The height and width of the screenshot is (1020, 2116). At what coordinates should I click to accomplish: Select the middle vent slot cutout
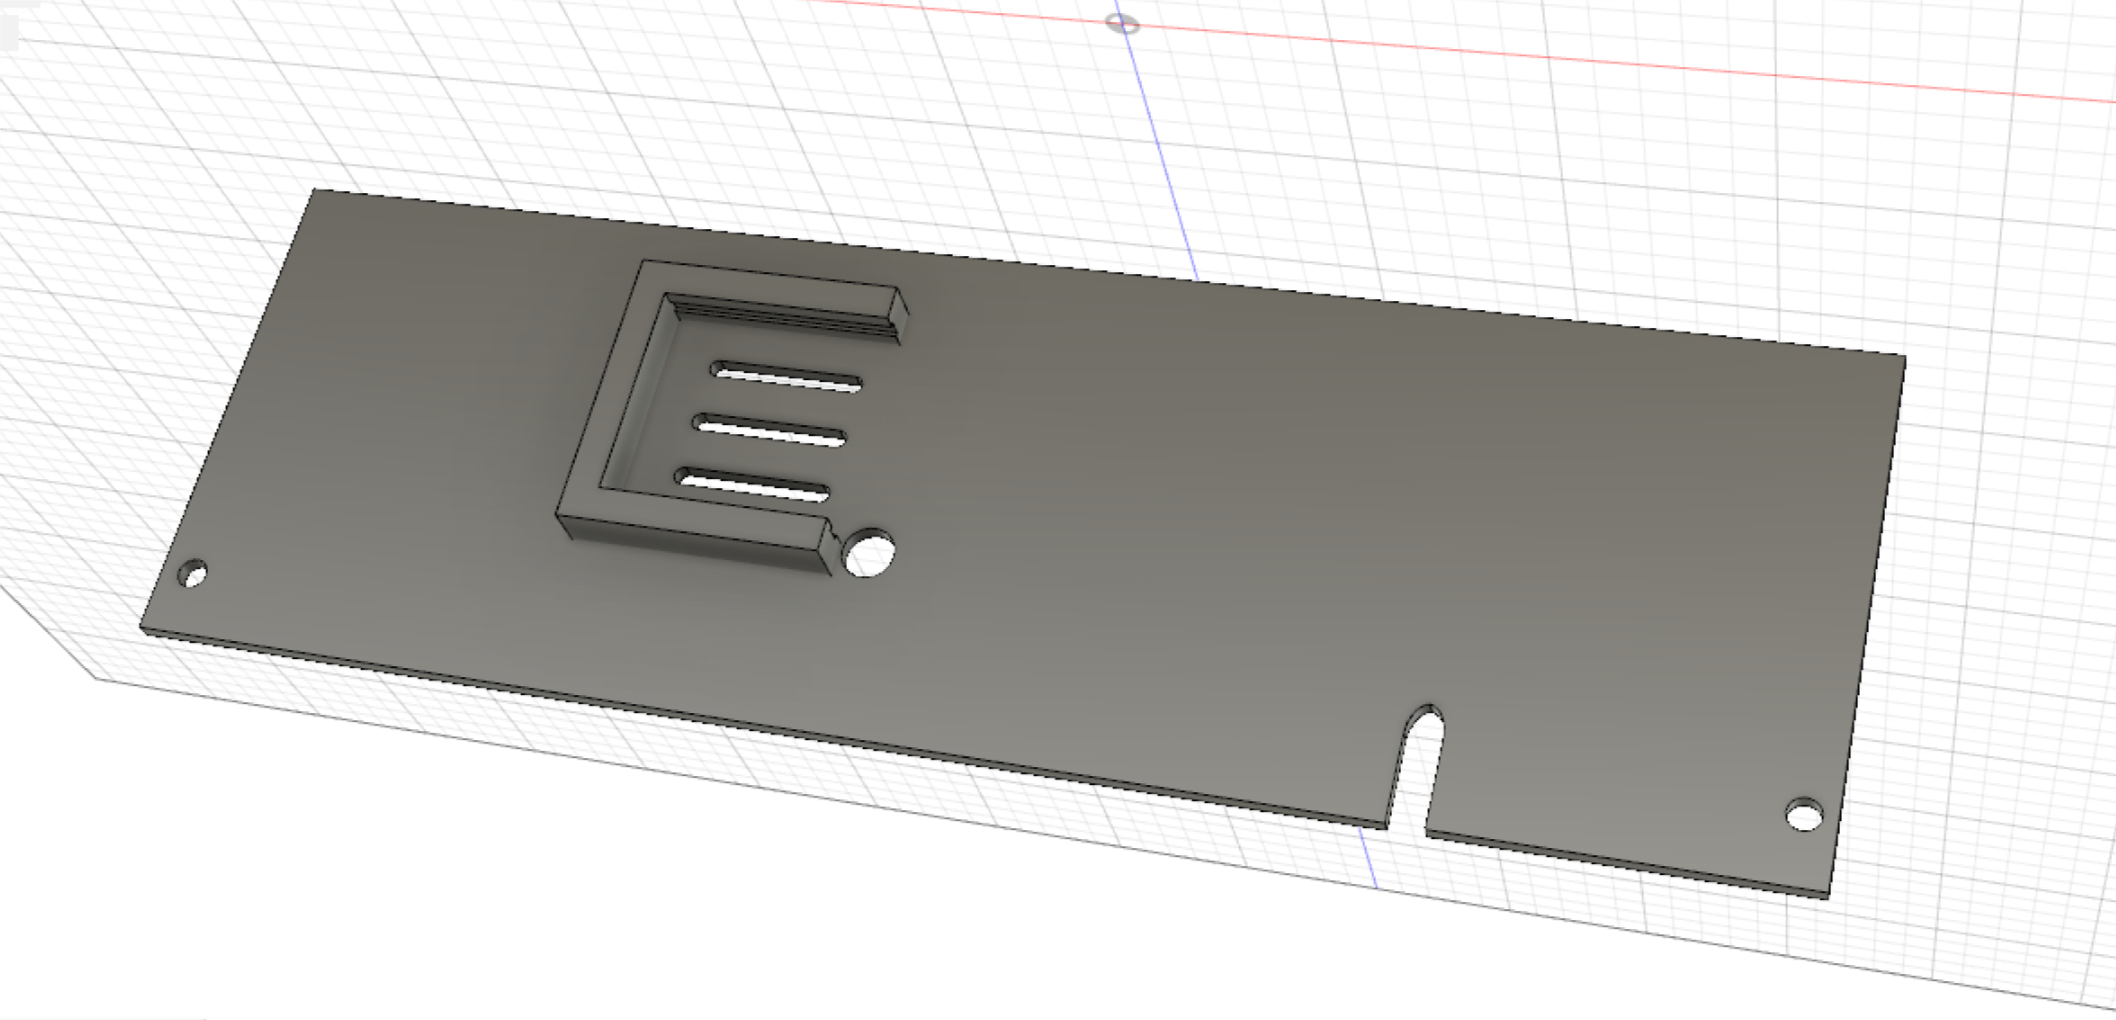click(771, 433)
